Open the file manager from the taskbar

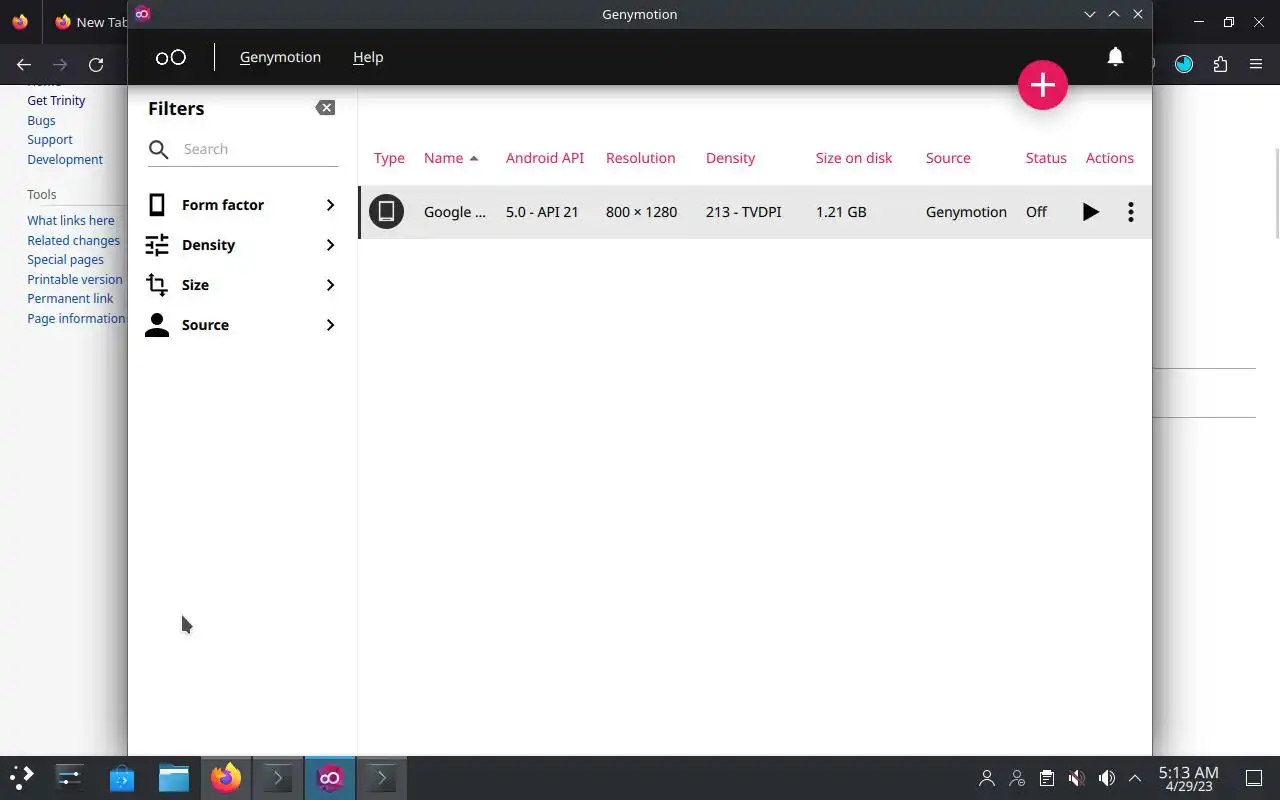click(174, 777)
